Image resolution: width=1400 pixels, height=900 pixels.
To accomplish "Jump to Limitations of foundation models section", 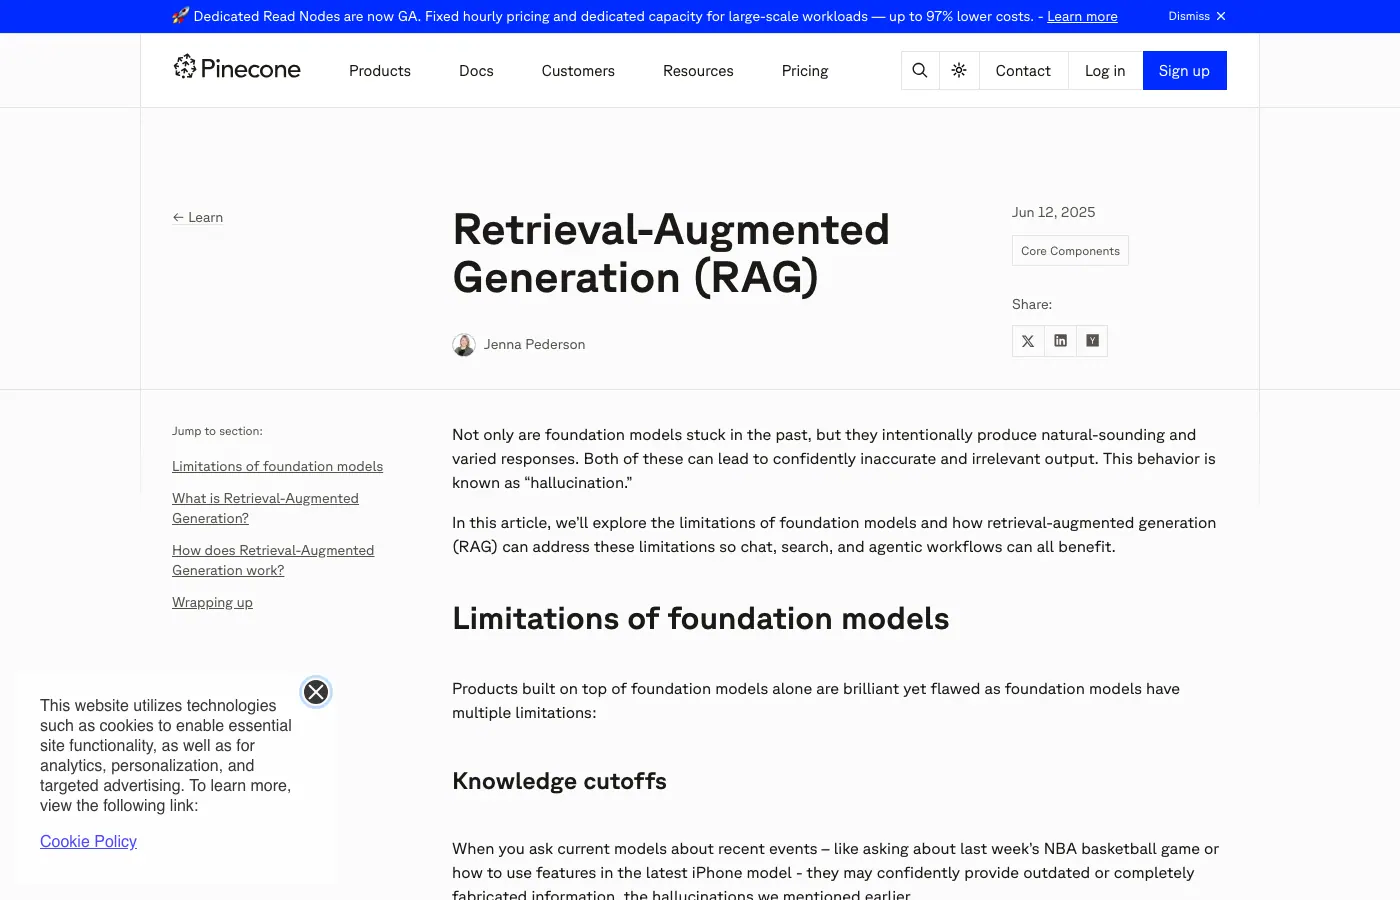I will pos(277,466).
